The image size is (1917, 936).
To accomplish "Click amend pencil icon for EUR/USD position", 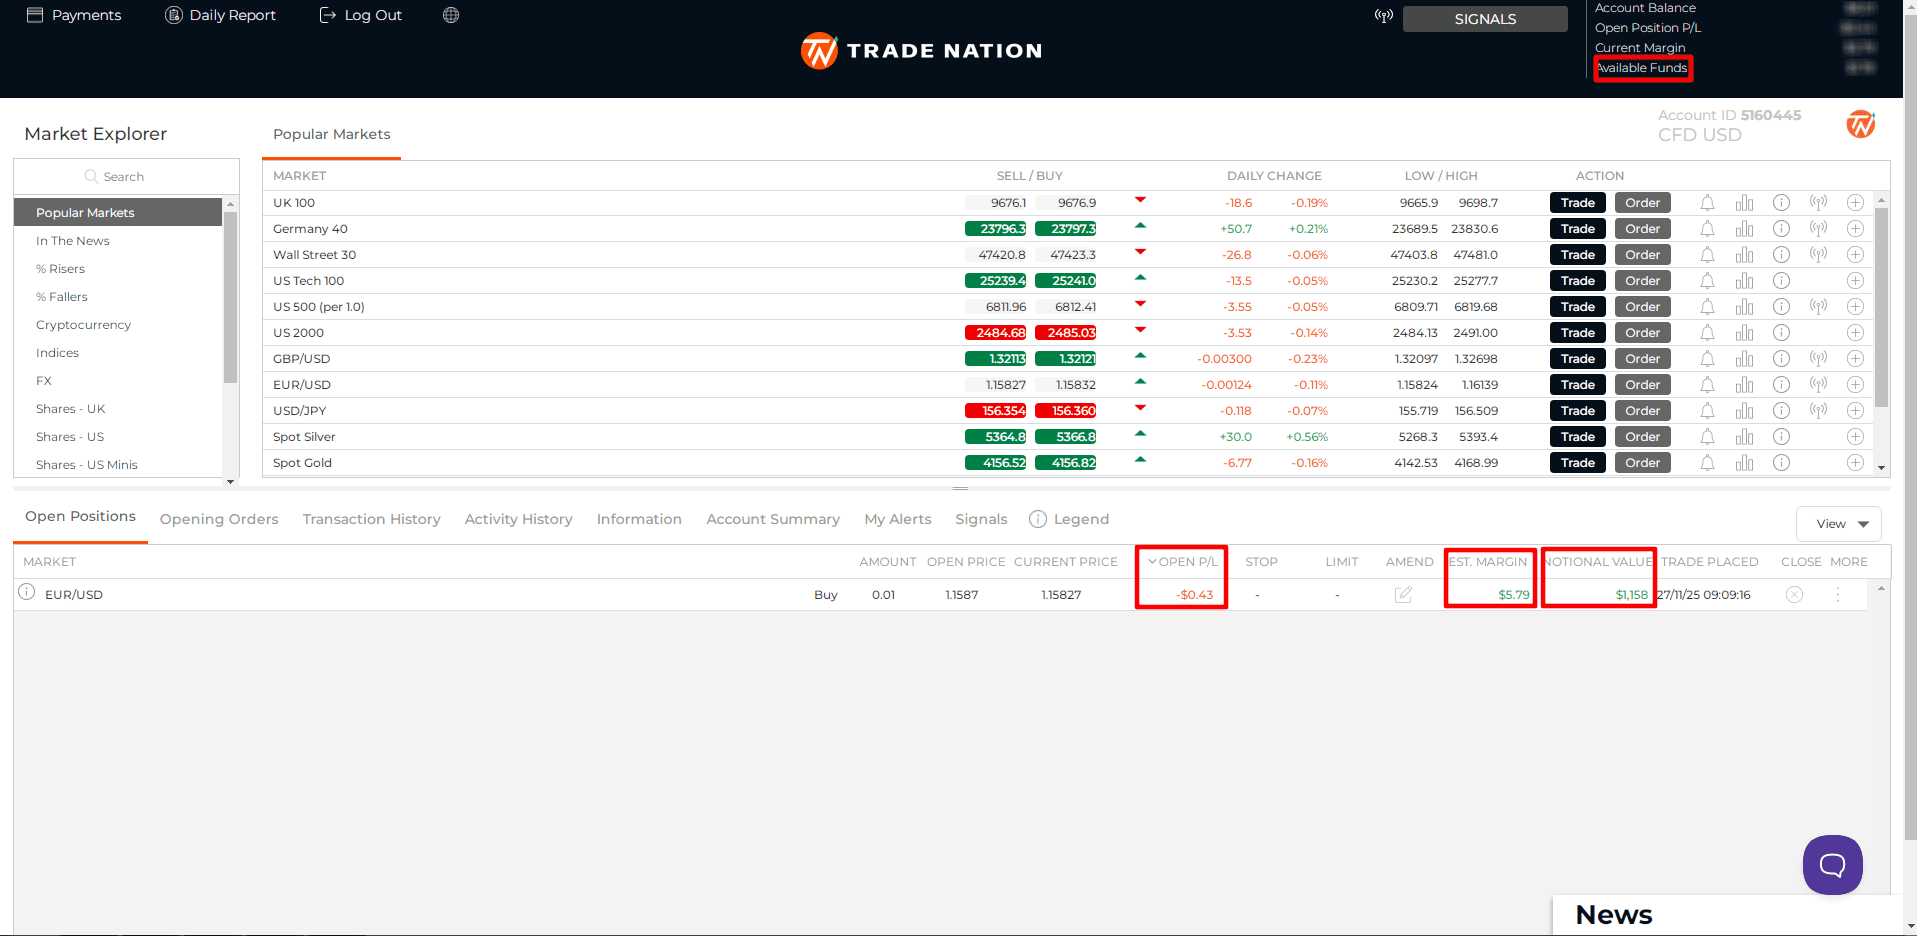I will pos(1404,595).
